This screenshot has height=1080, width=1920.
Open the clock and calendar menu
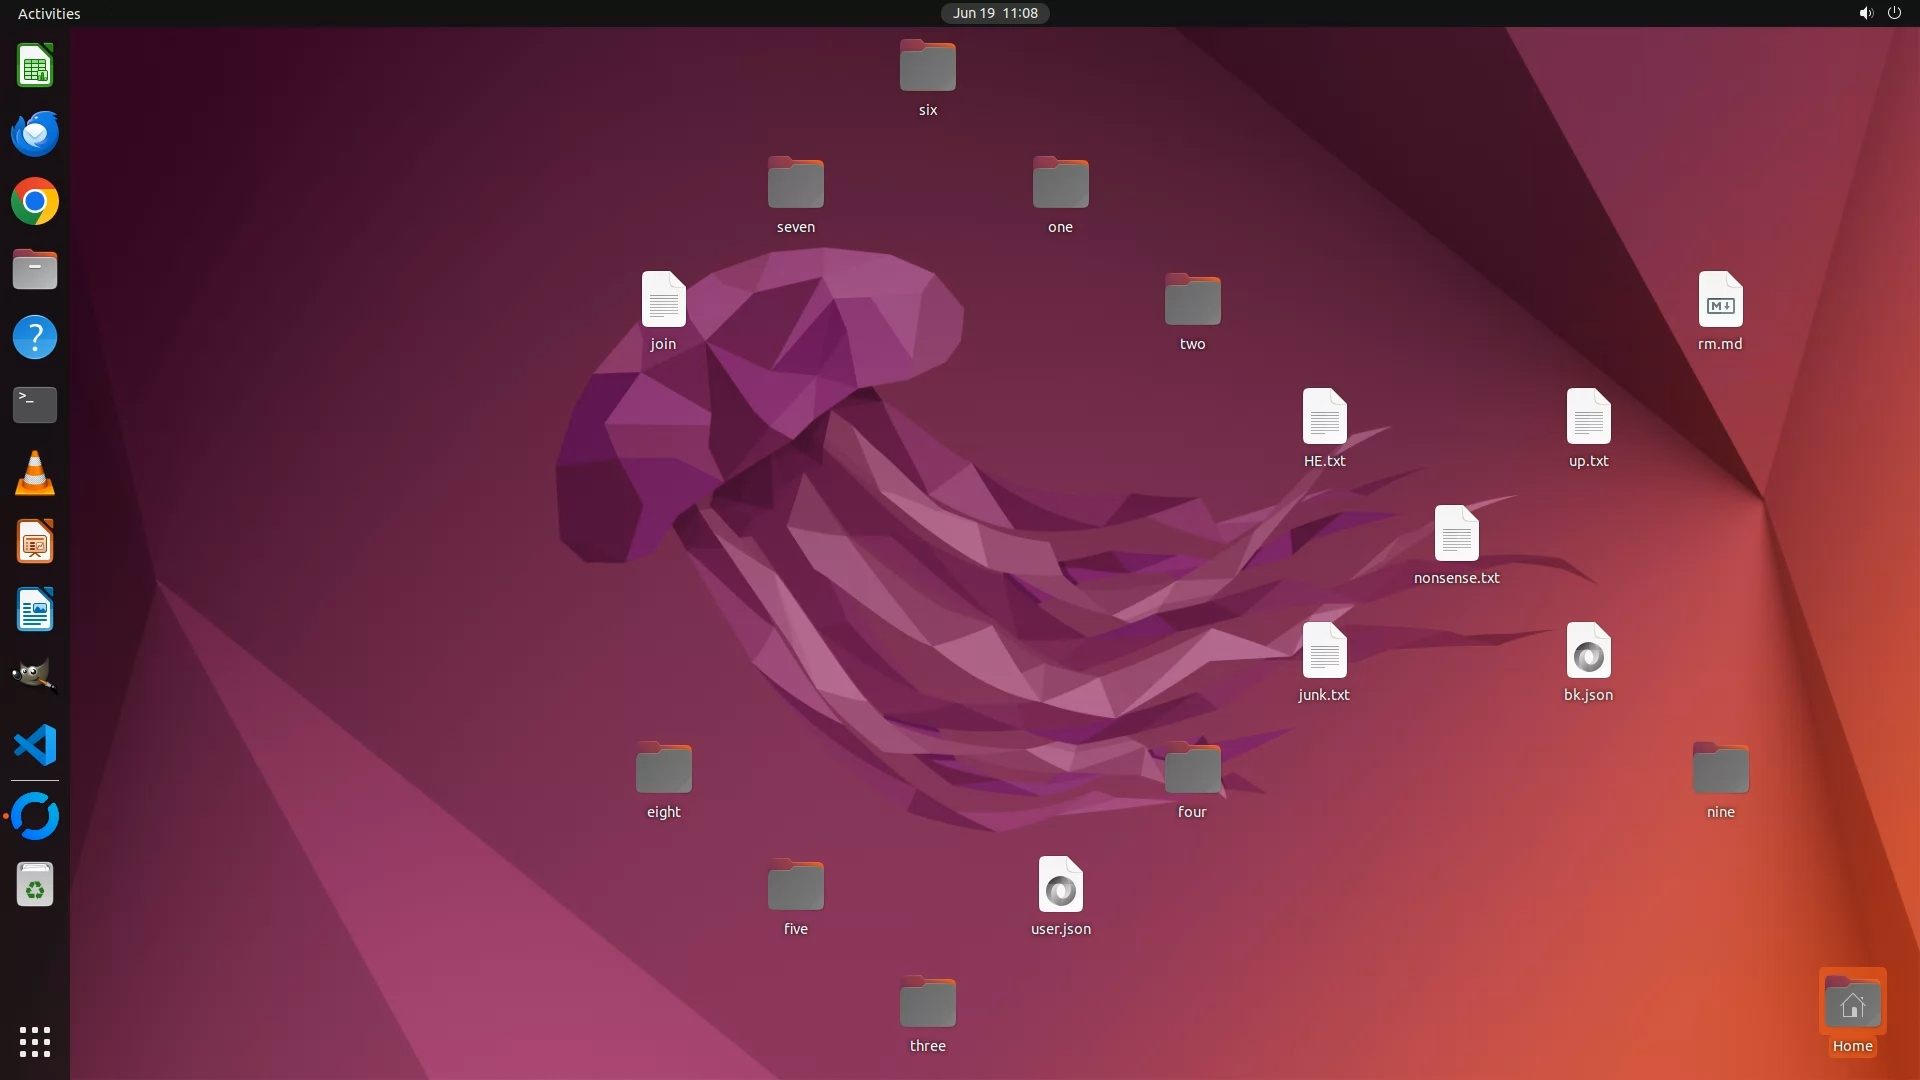(x=994, y=13)
